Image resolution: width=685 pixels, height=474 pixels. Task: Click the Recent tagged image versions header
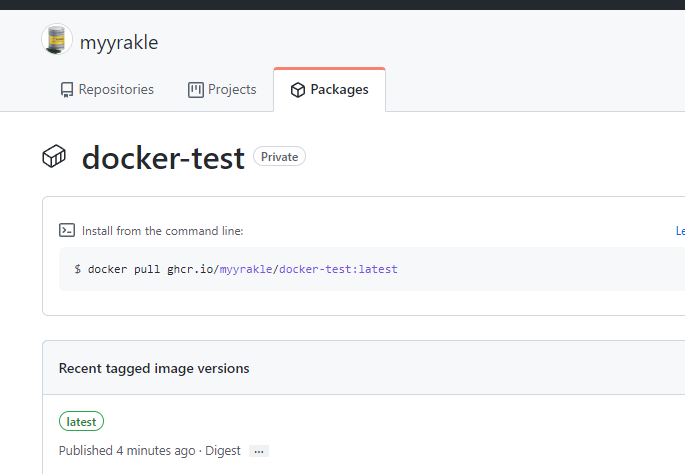[x=154, y=368]
